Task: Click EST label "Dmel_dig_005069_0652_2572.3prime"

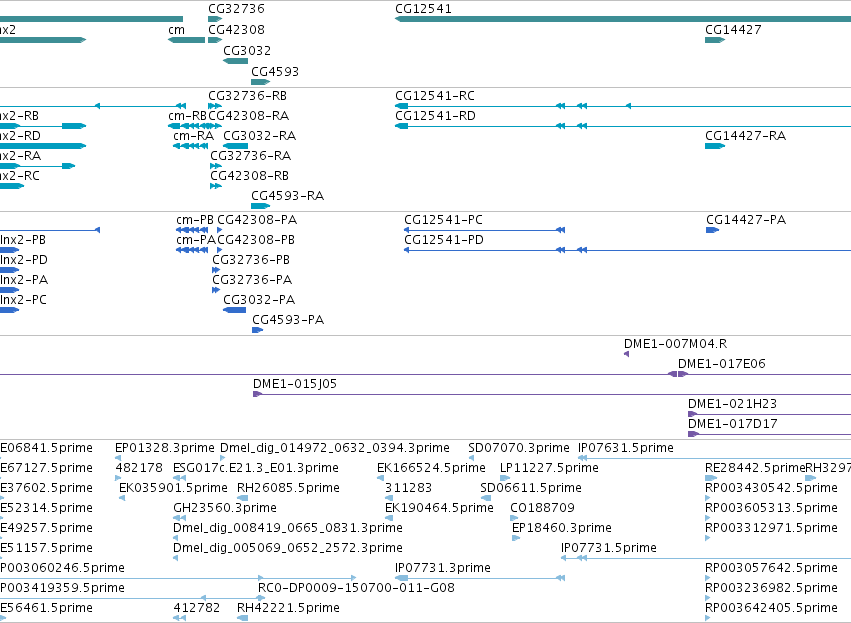Action: click(288, 548)
